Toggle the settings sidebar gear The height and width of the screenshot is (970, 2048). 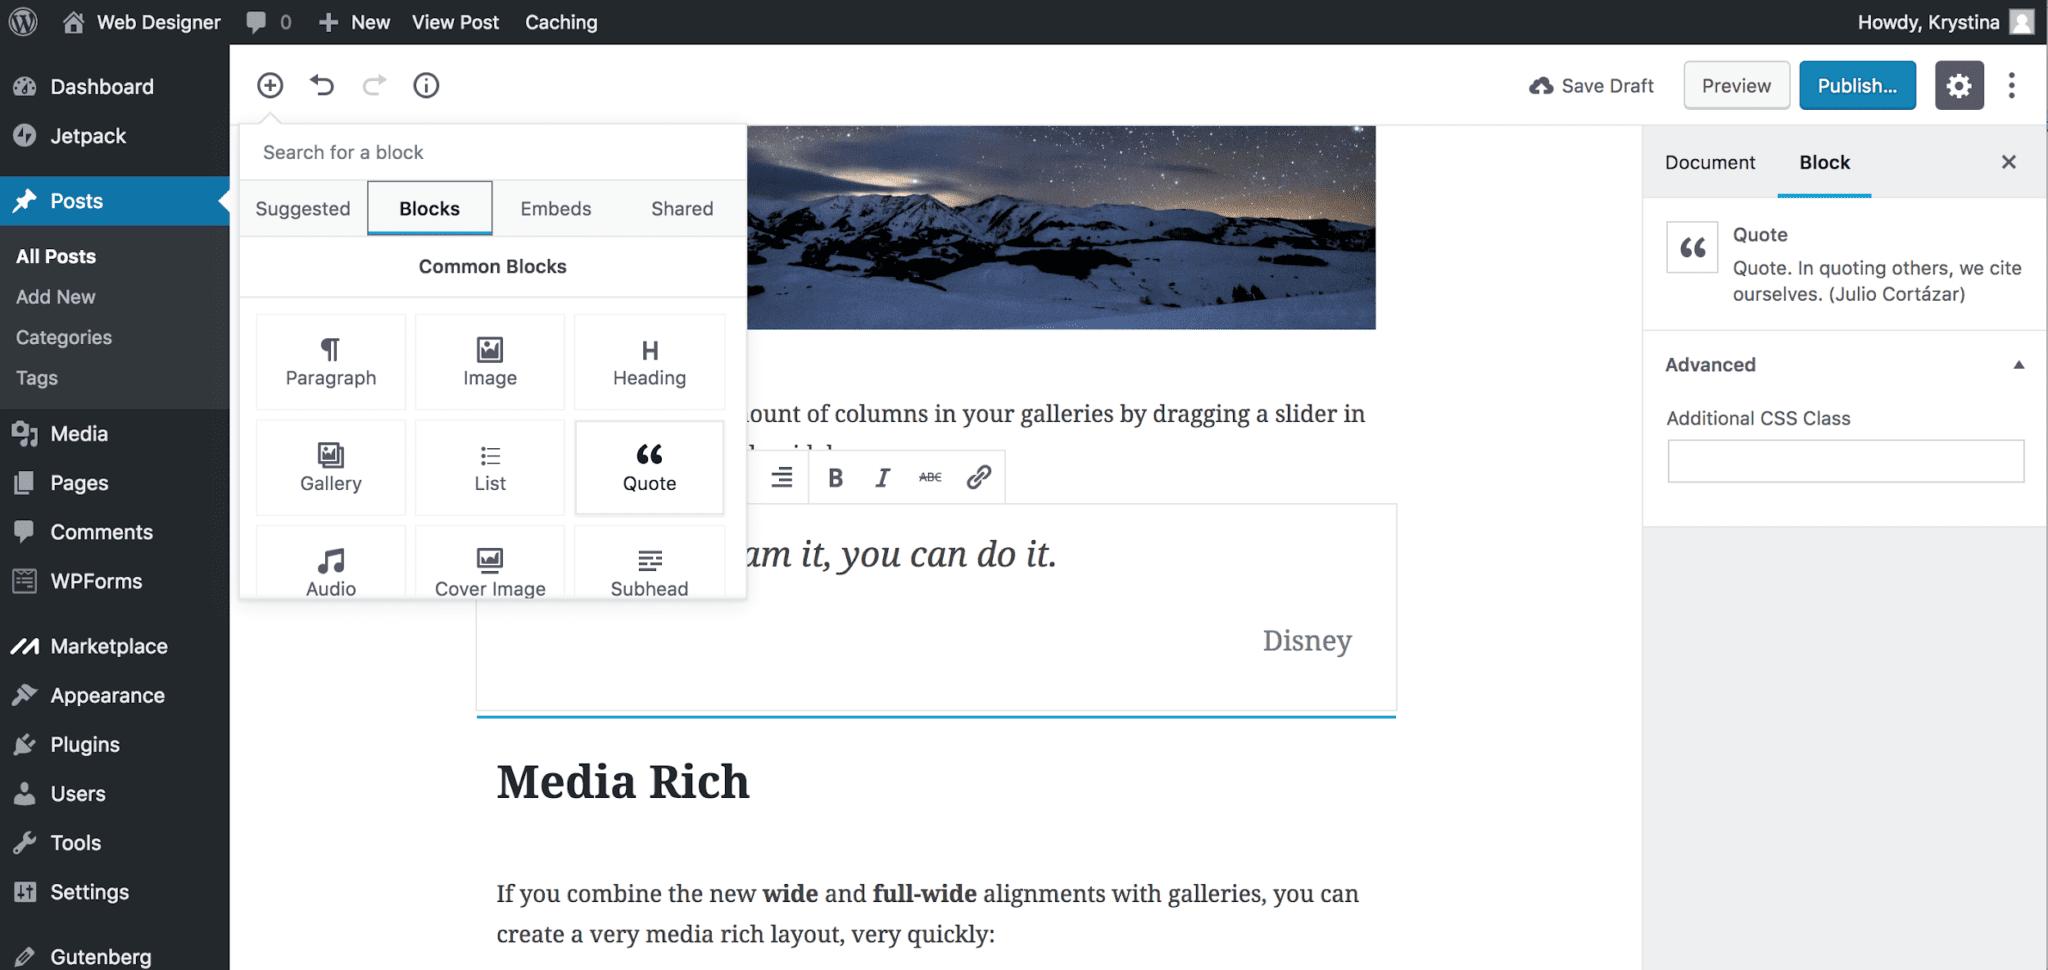(1958, 86)
